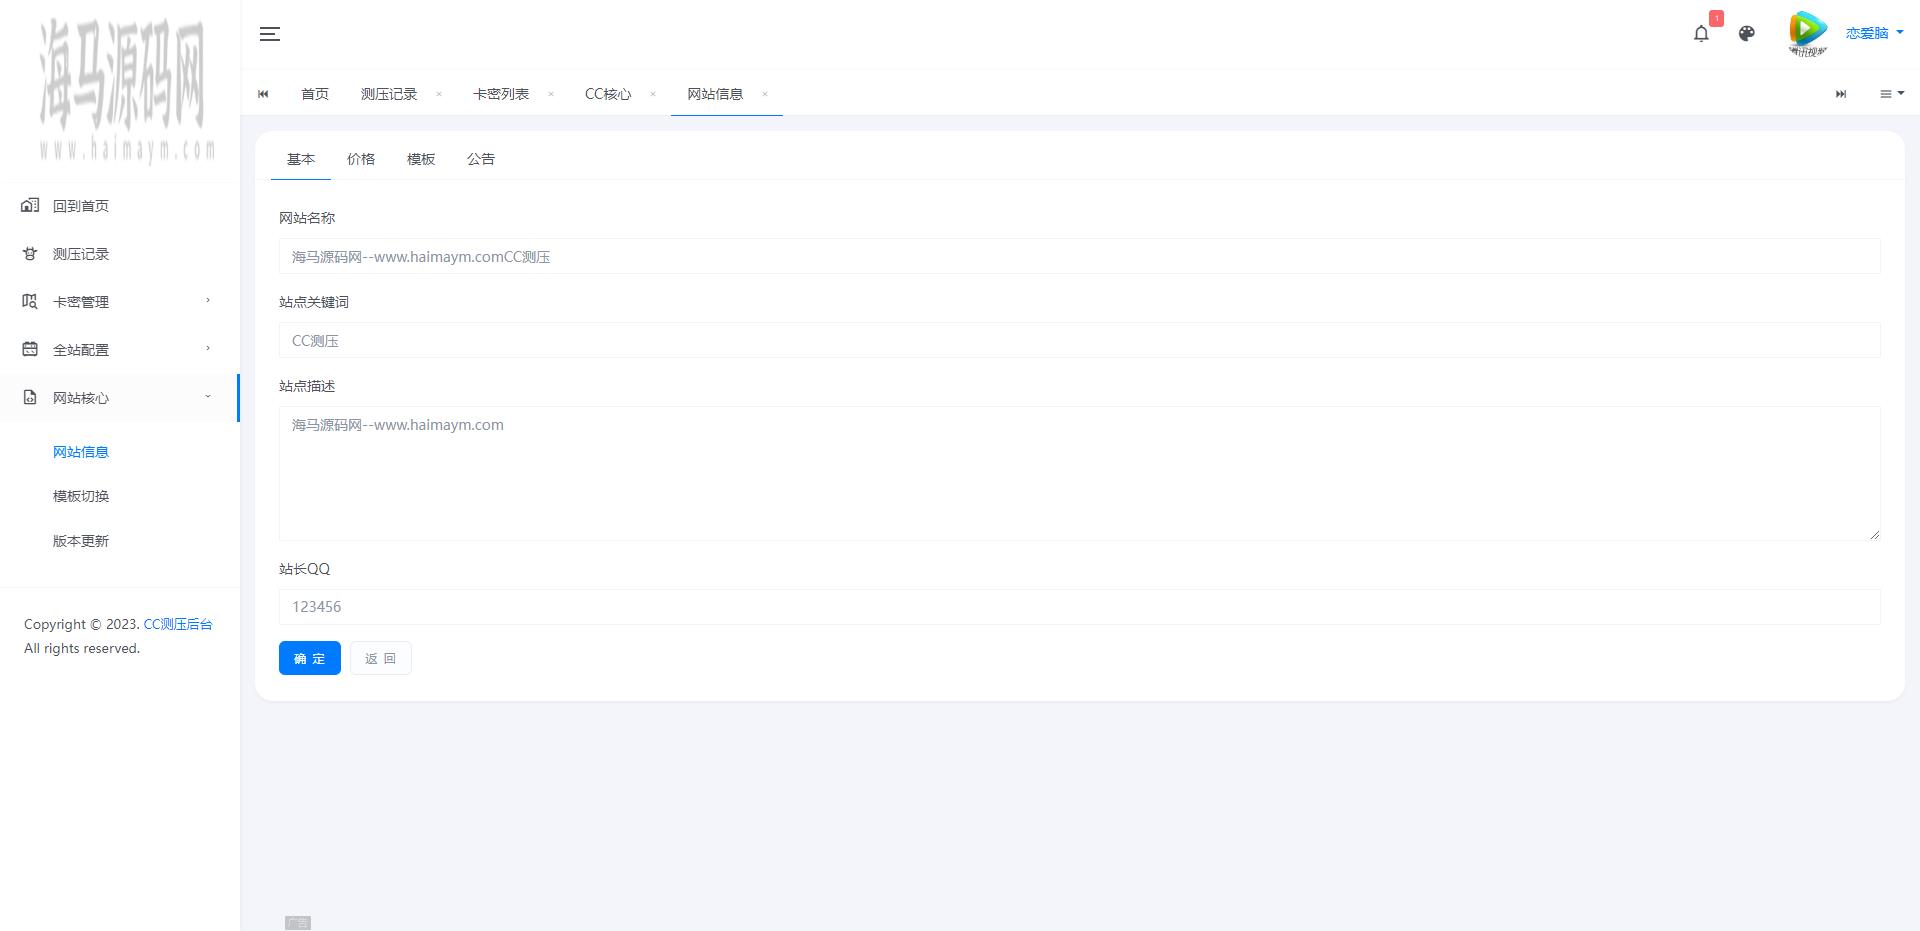Open the CC测压后台 footer link

click(178, 624)
